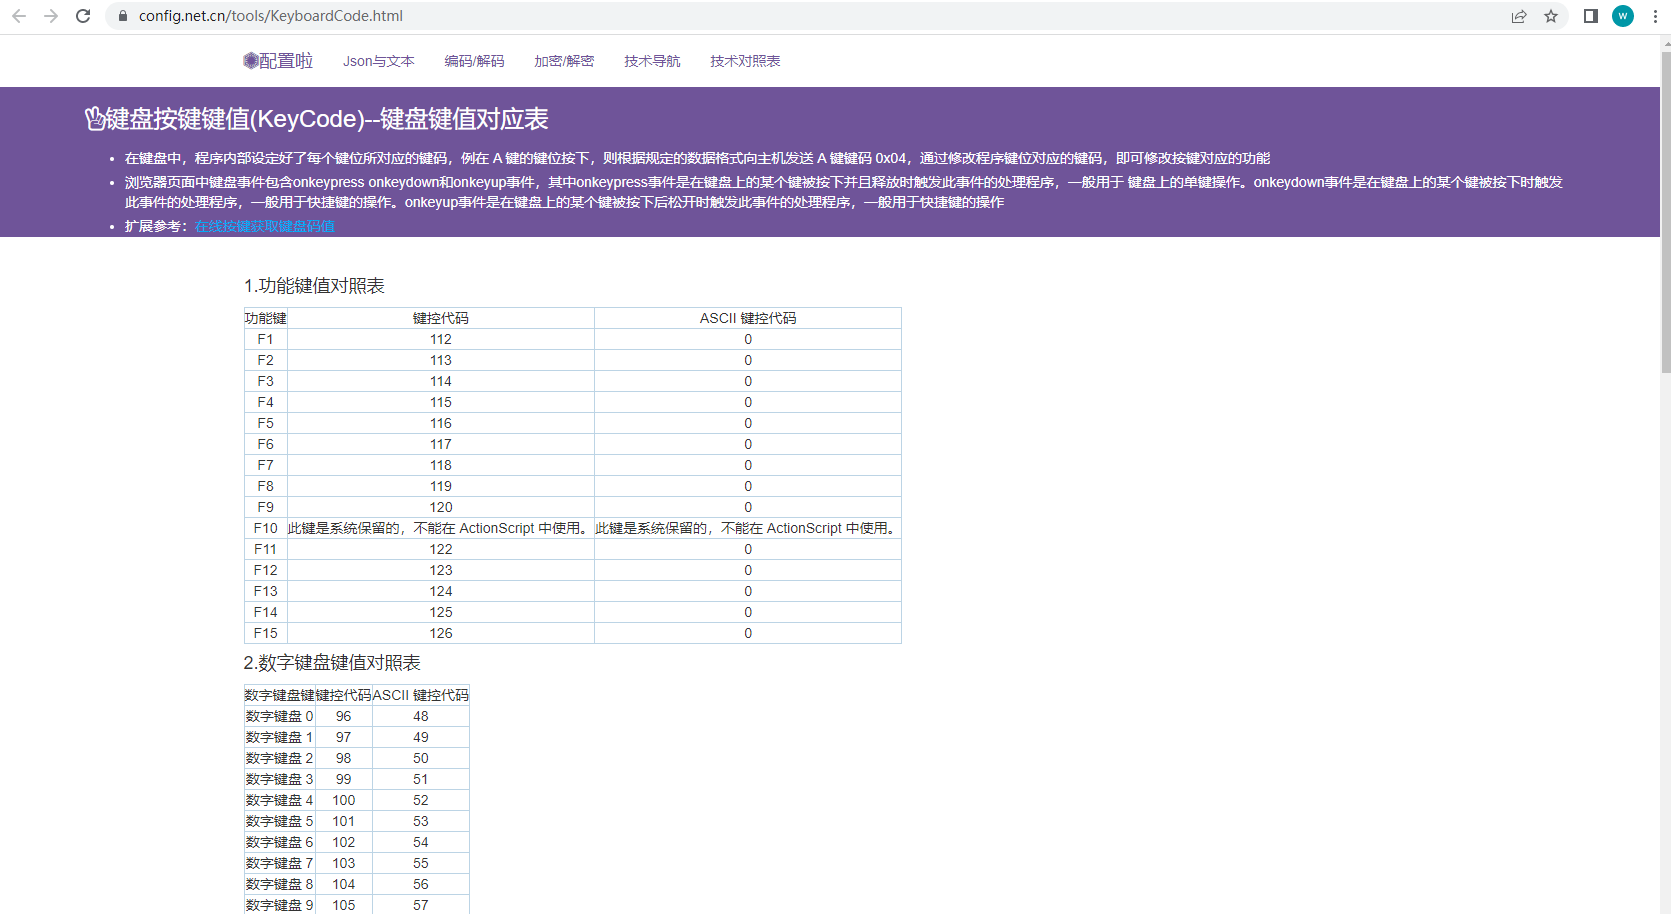Open the share icon in the toolbar

point(1519,16)
